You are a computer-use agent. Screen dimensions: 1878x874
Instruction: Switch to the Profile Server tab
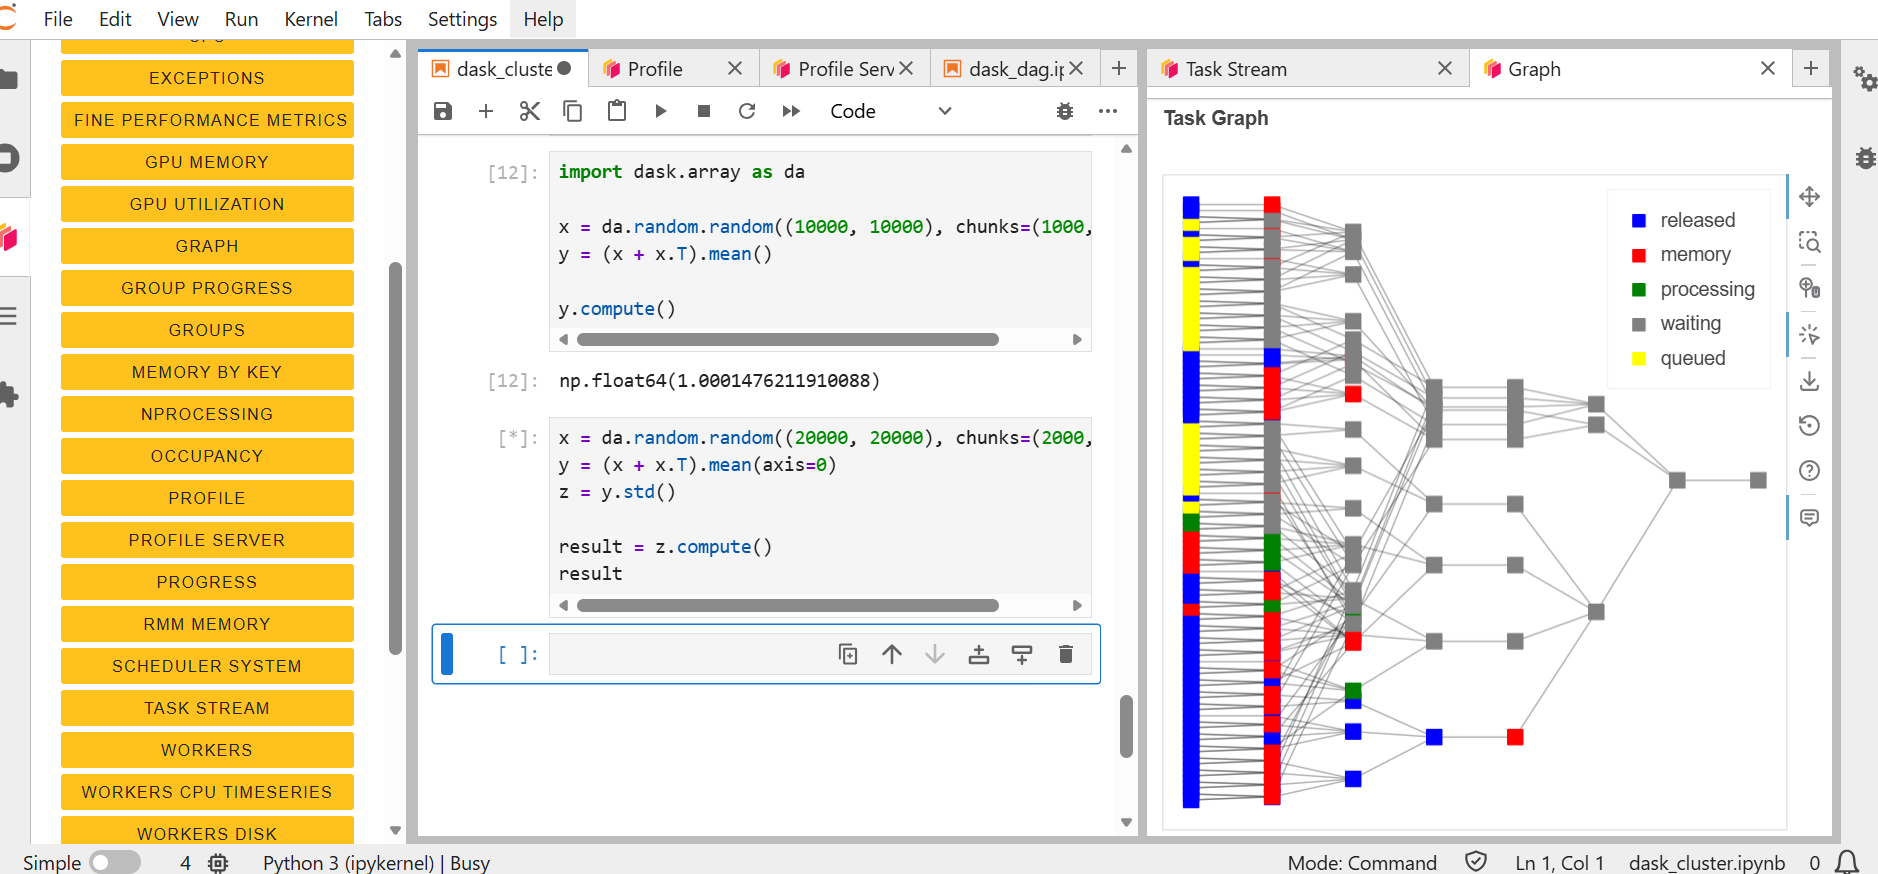click(x=846, y=69)
